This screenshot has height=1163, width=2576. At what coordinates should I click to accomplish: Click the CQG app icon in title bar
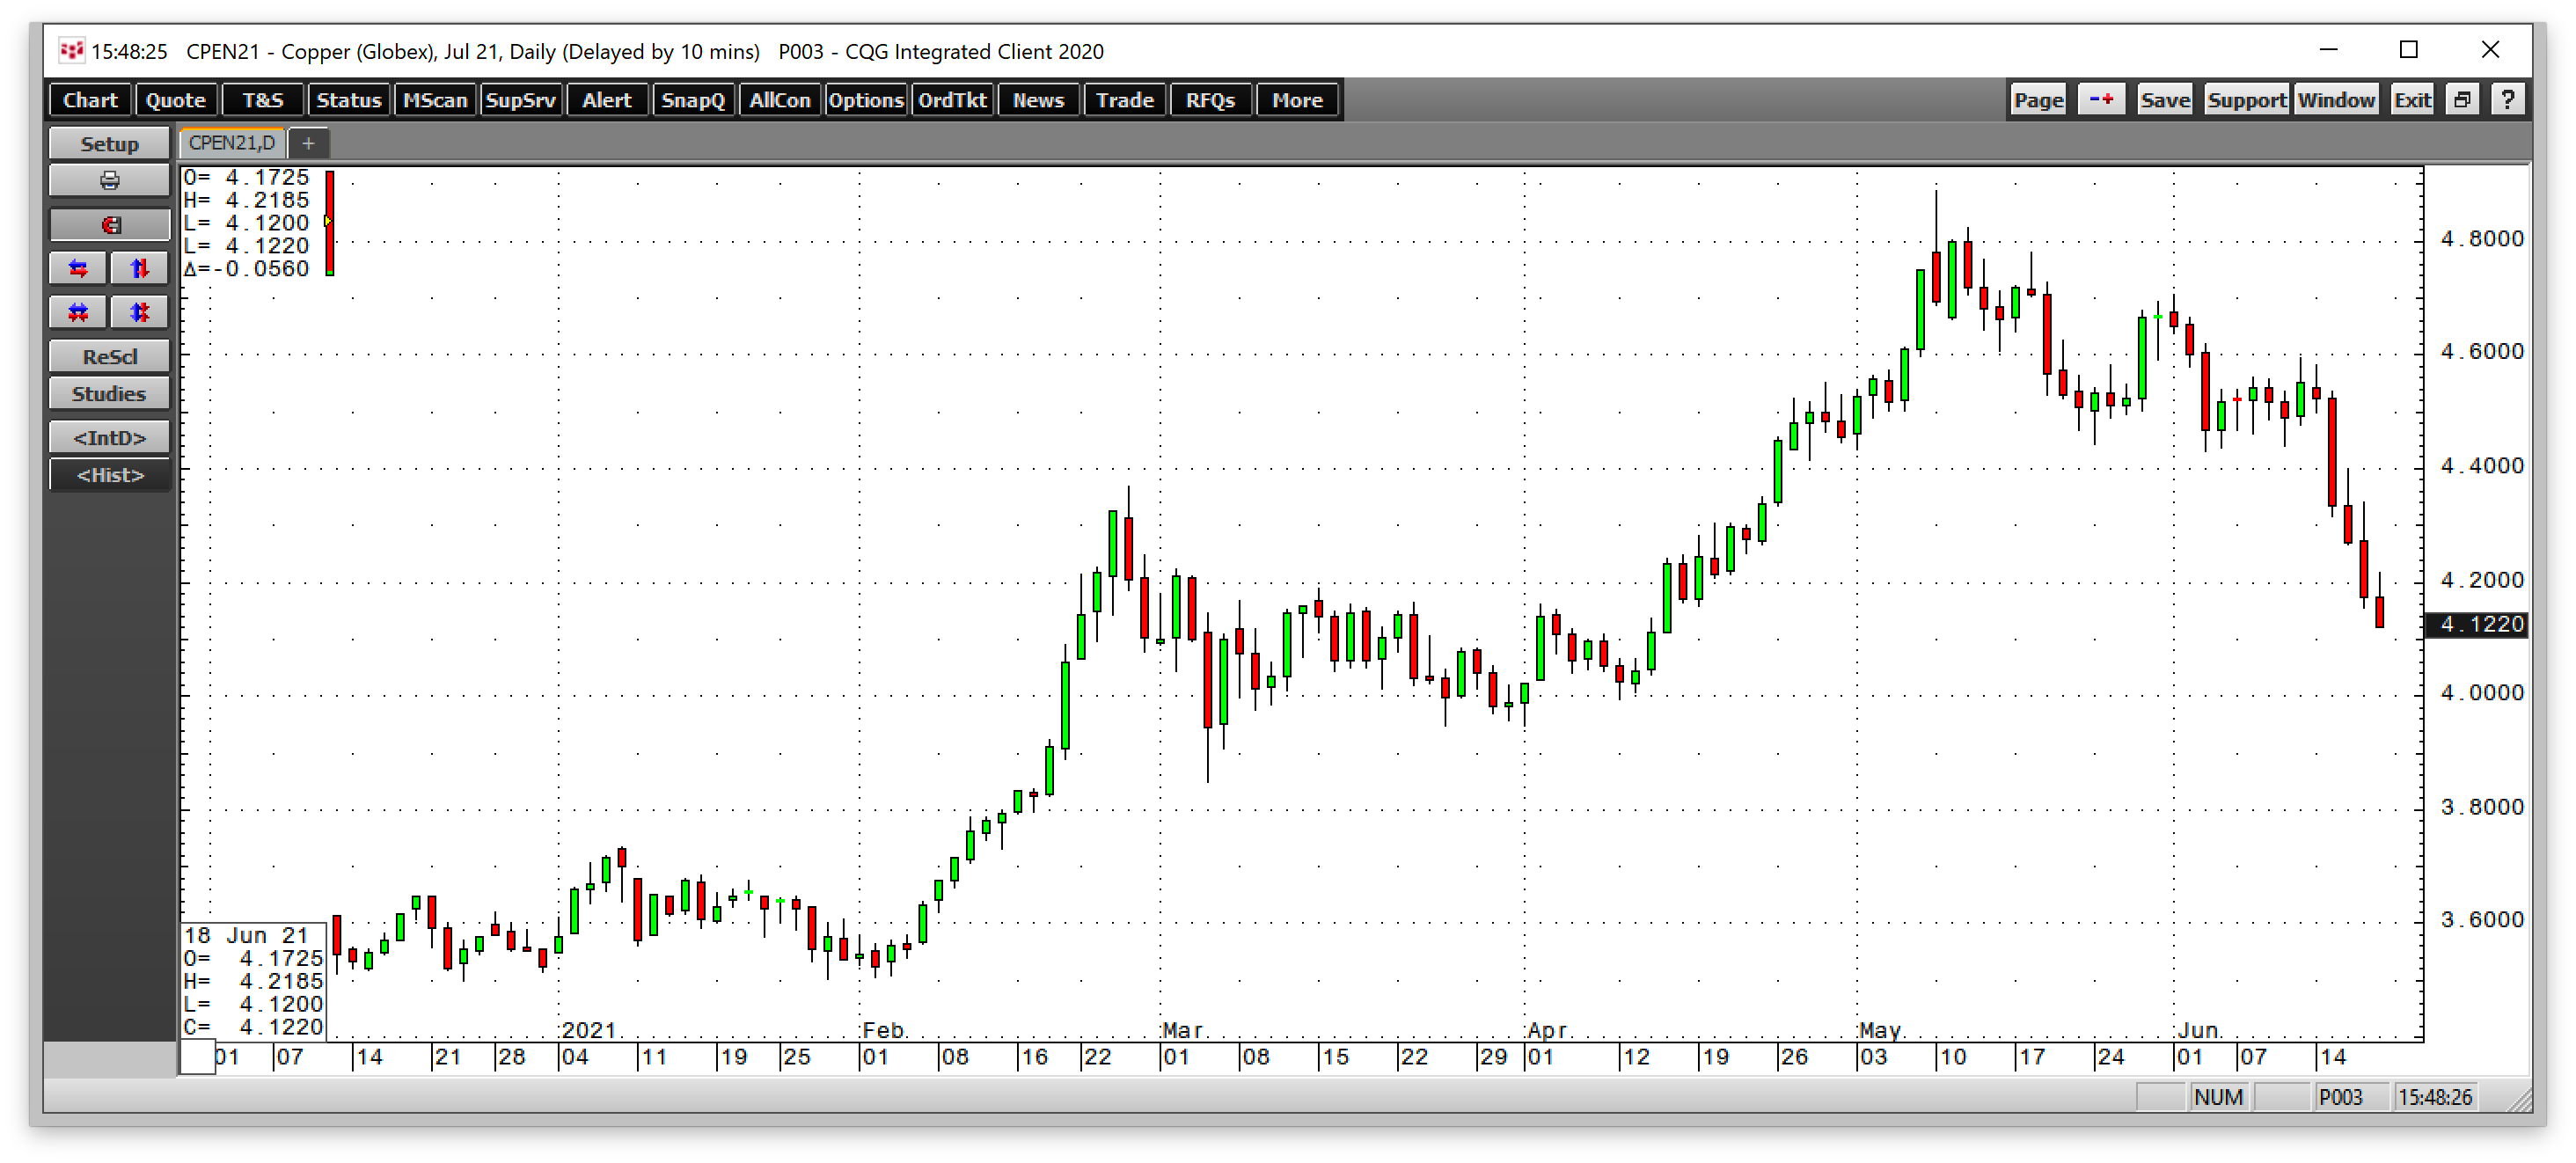coord(71,50)
